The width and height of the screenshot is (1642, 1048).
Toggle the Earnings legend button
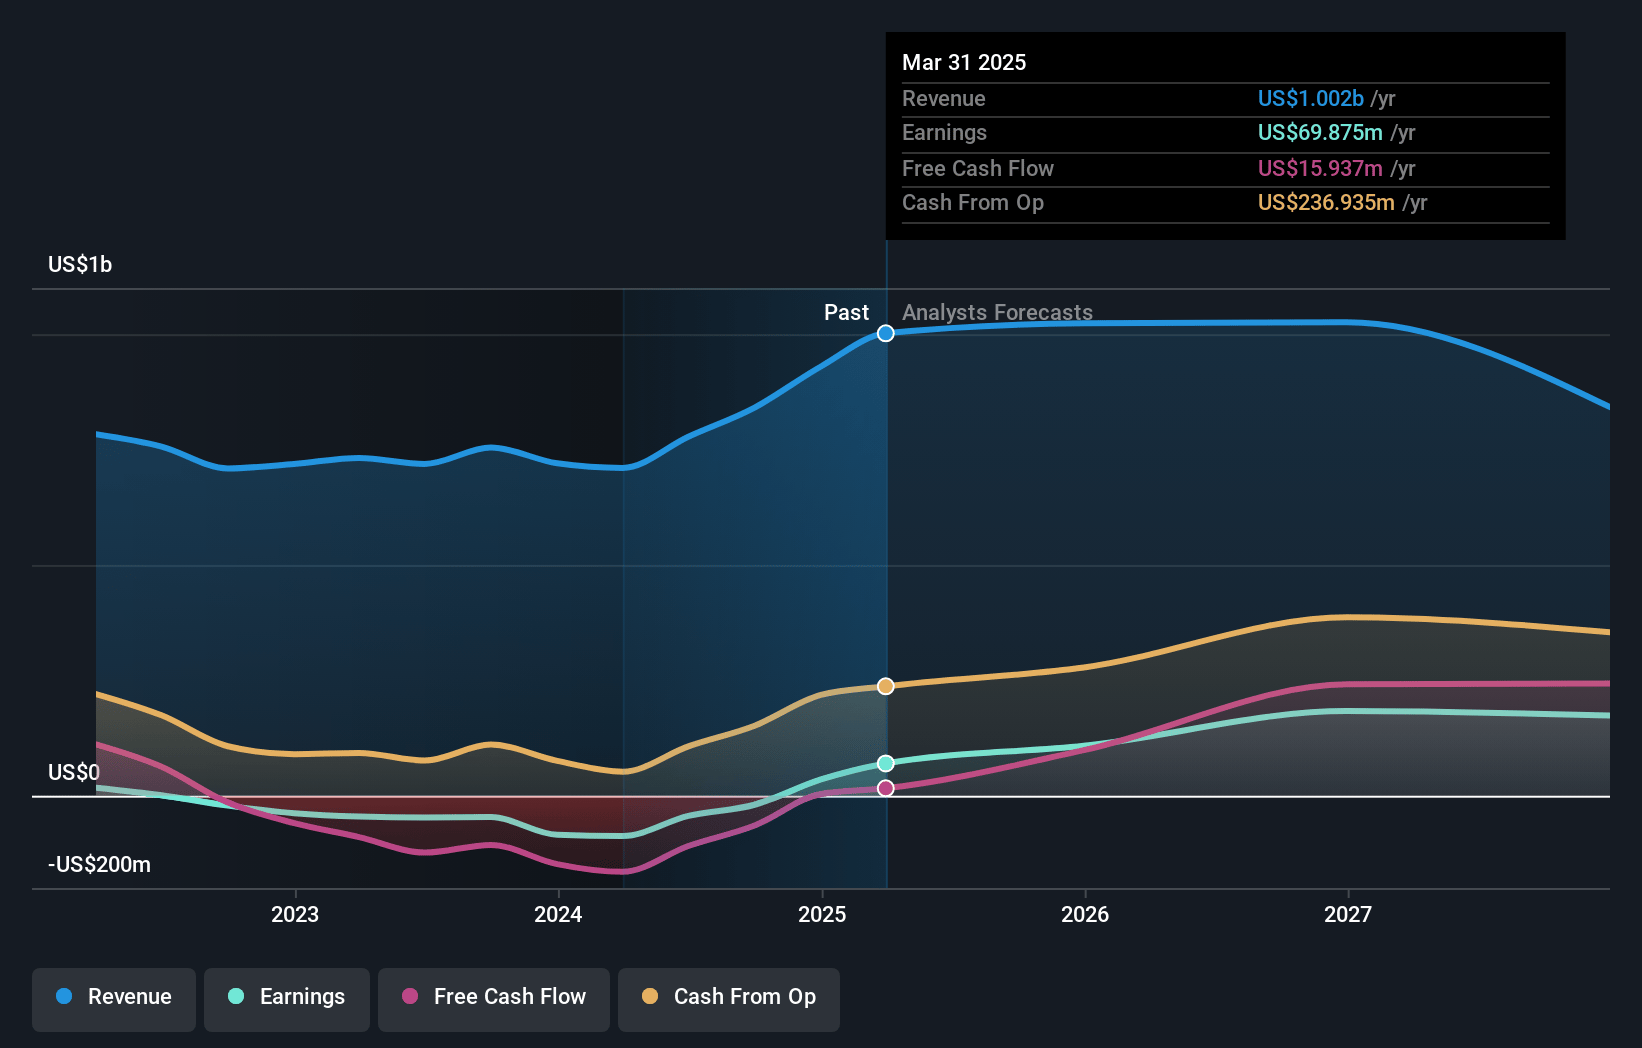click(287, 999)
